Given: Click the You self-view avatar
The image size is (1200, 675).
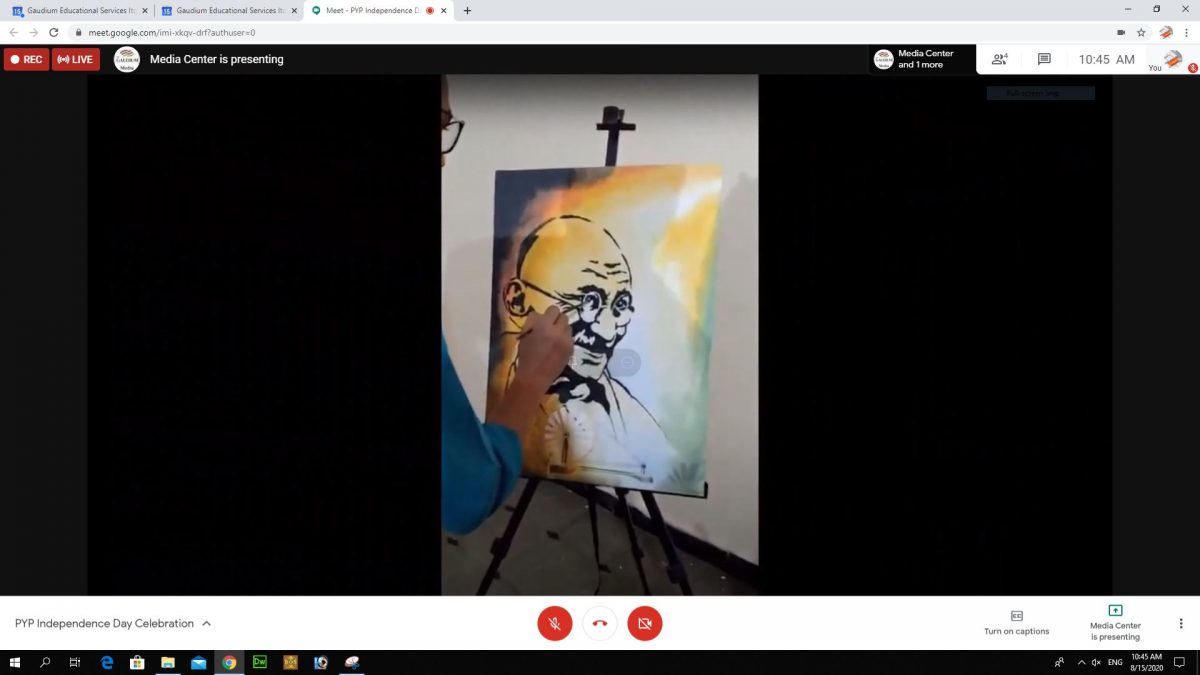Looking at the screenshot, I should point(1173,59).
